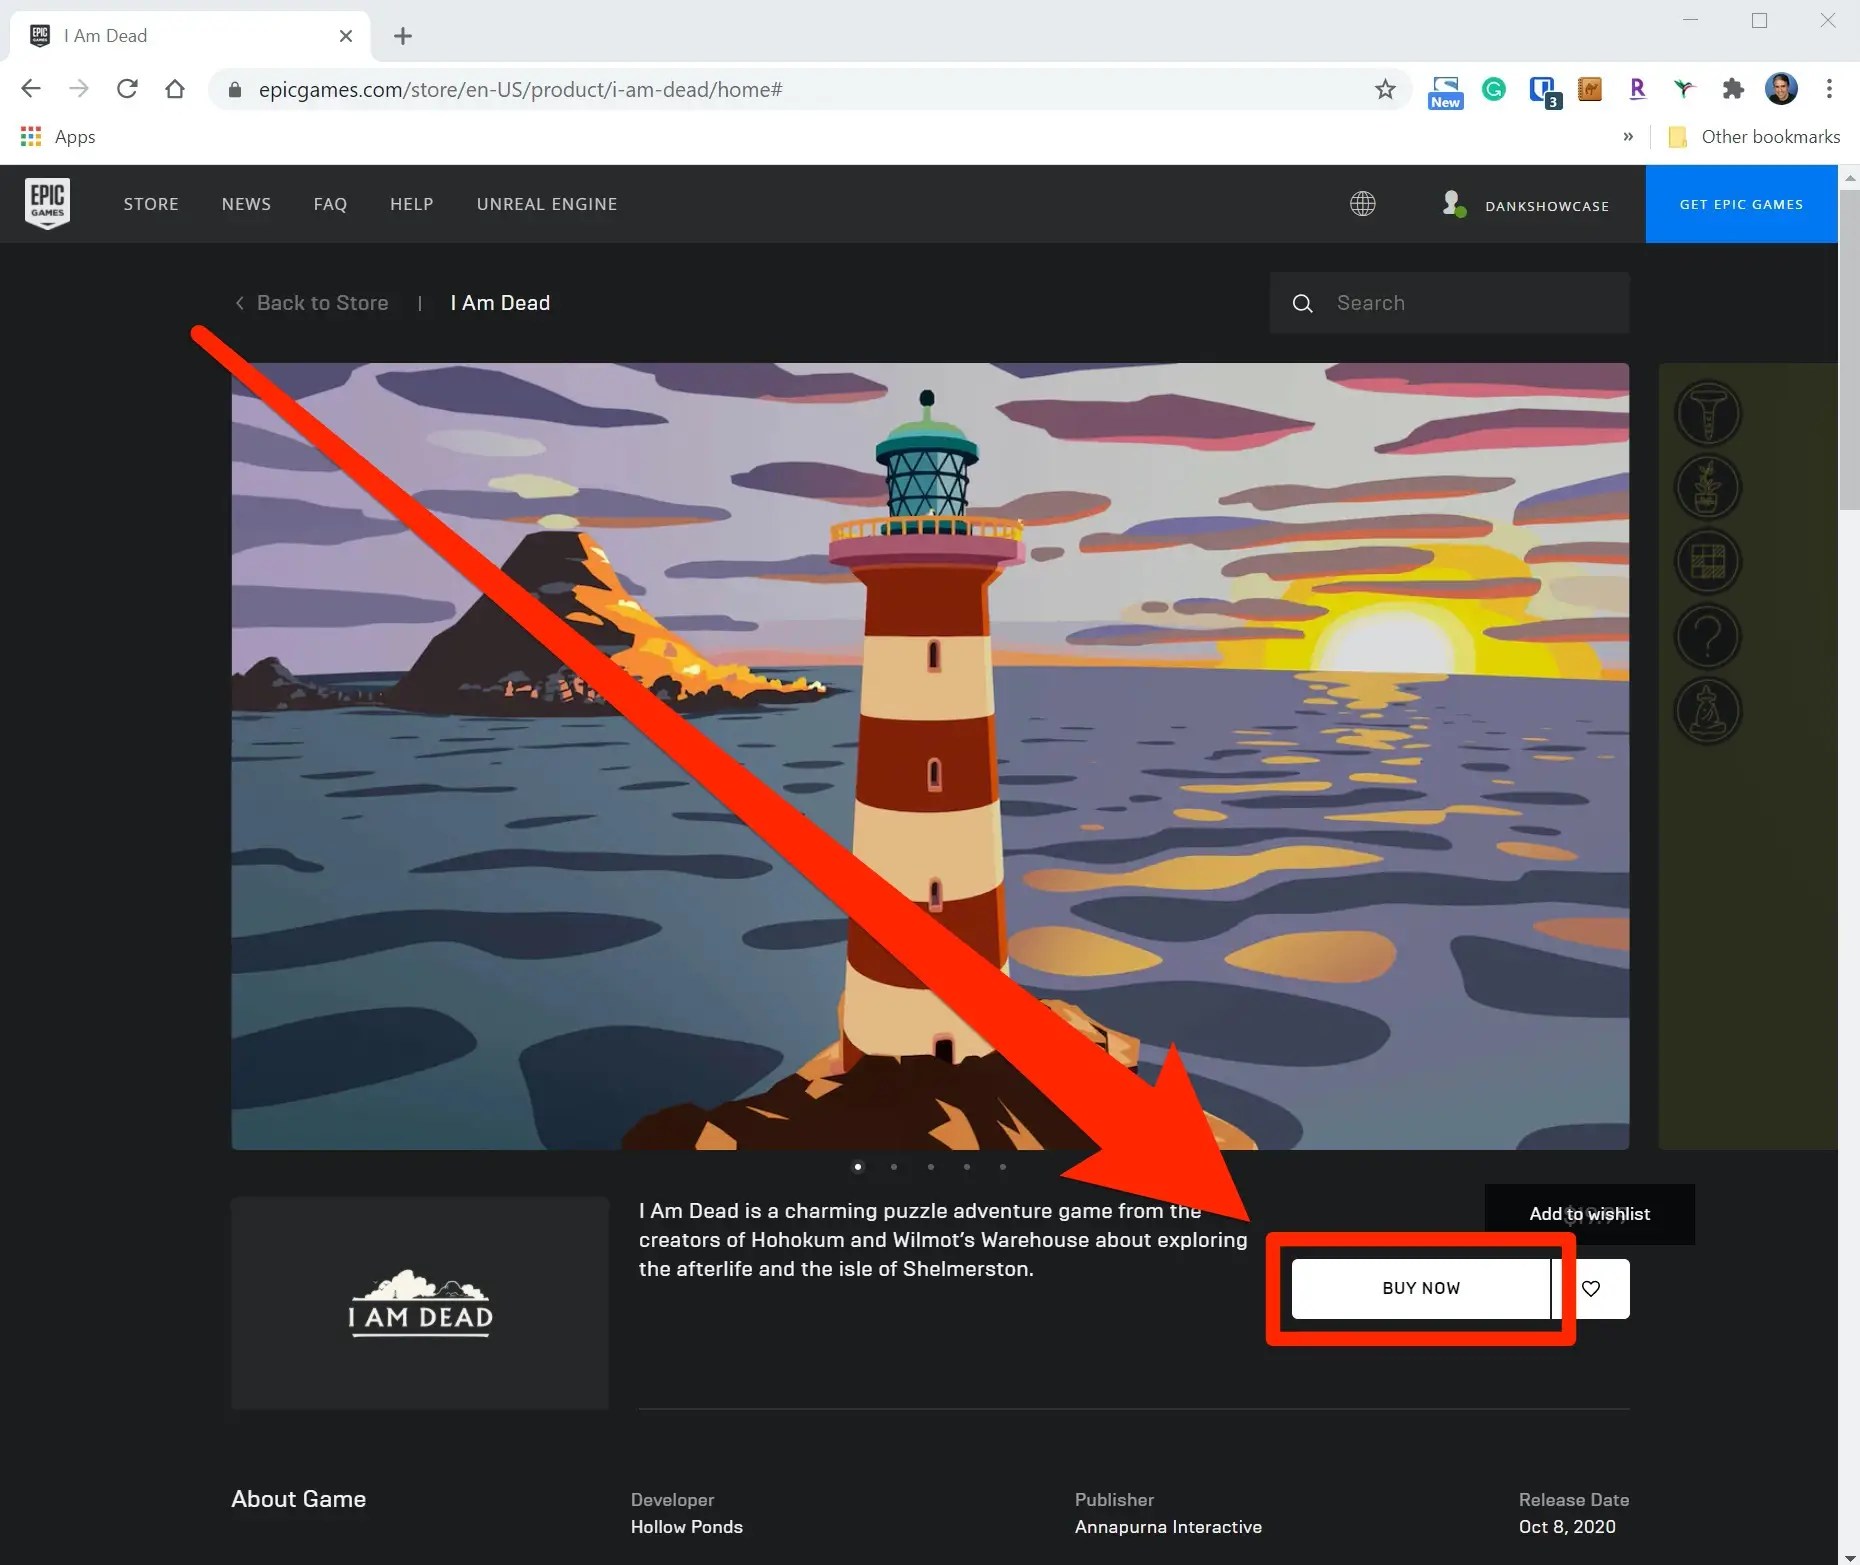Show the first carousel slide dot
Viewport: 1860px width, 1565px height.
(858, 1167)
